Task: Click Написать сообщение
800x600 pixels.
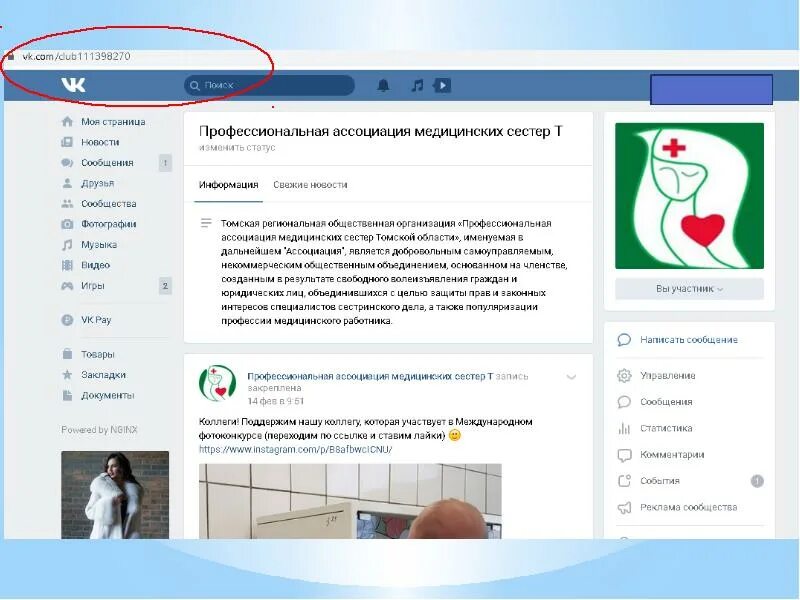Action: coord(689,340)
